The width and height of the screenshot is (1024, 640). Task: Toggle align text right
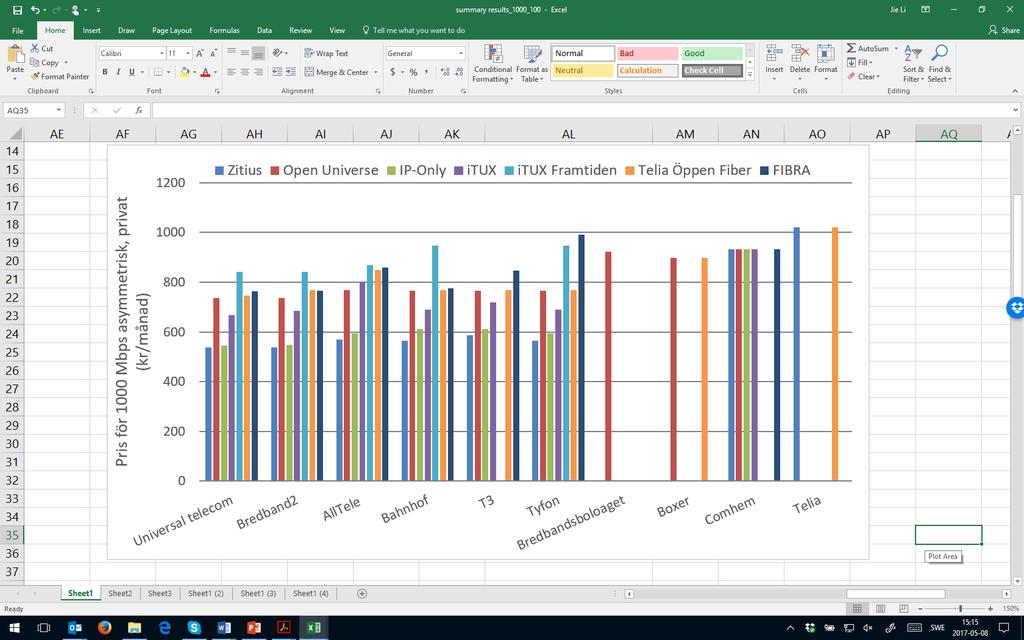(259, 72)
